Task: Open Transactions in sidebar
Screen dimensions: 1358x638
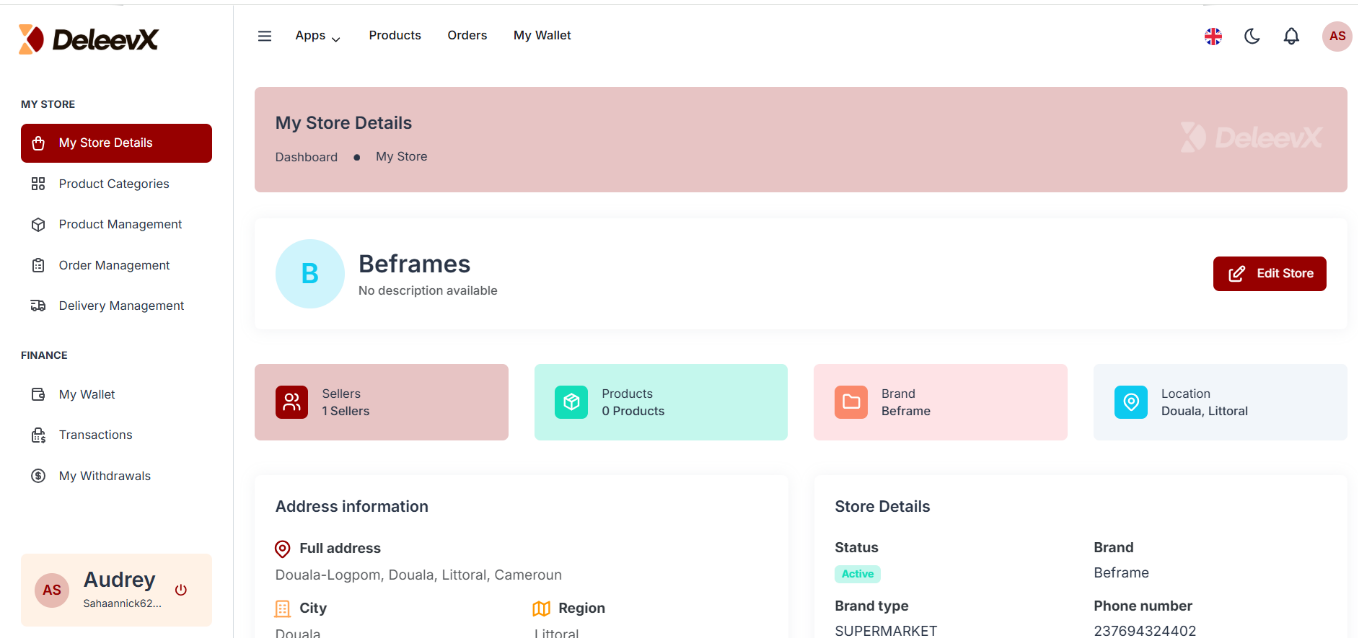Action: click(116, 435)
